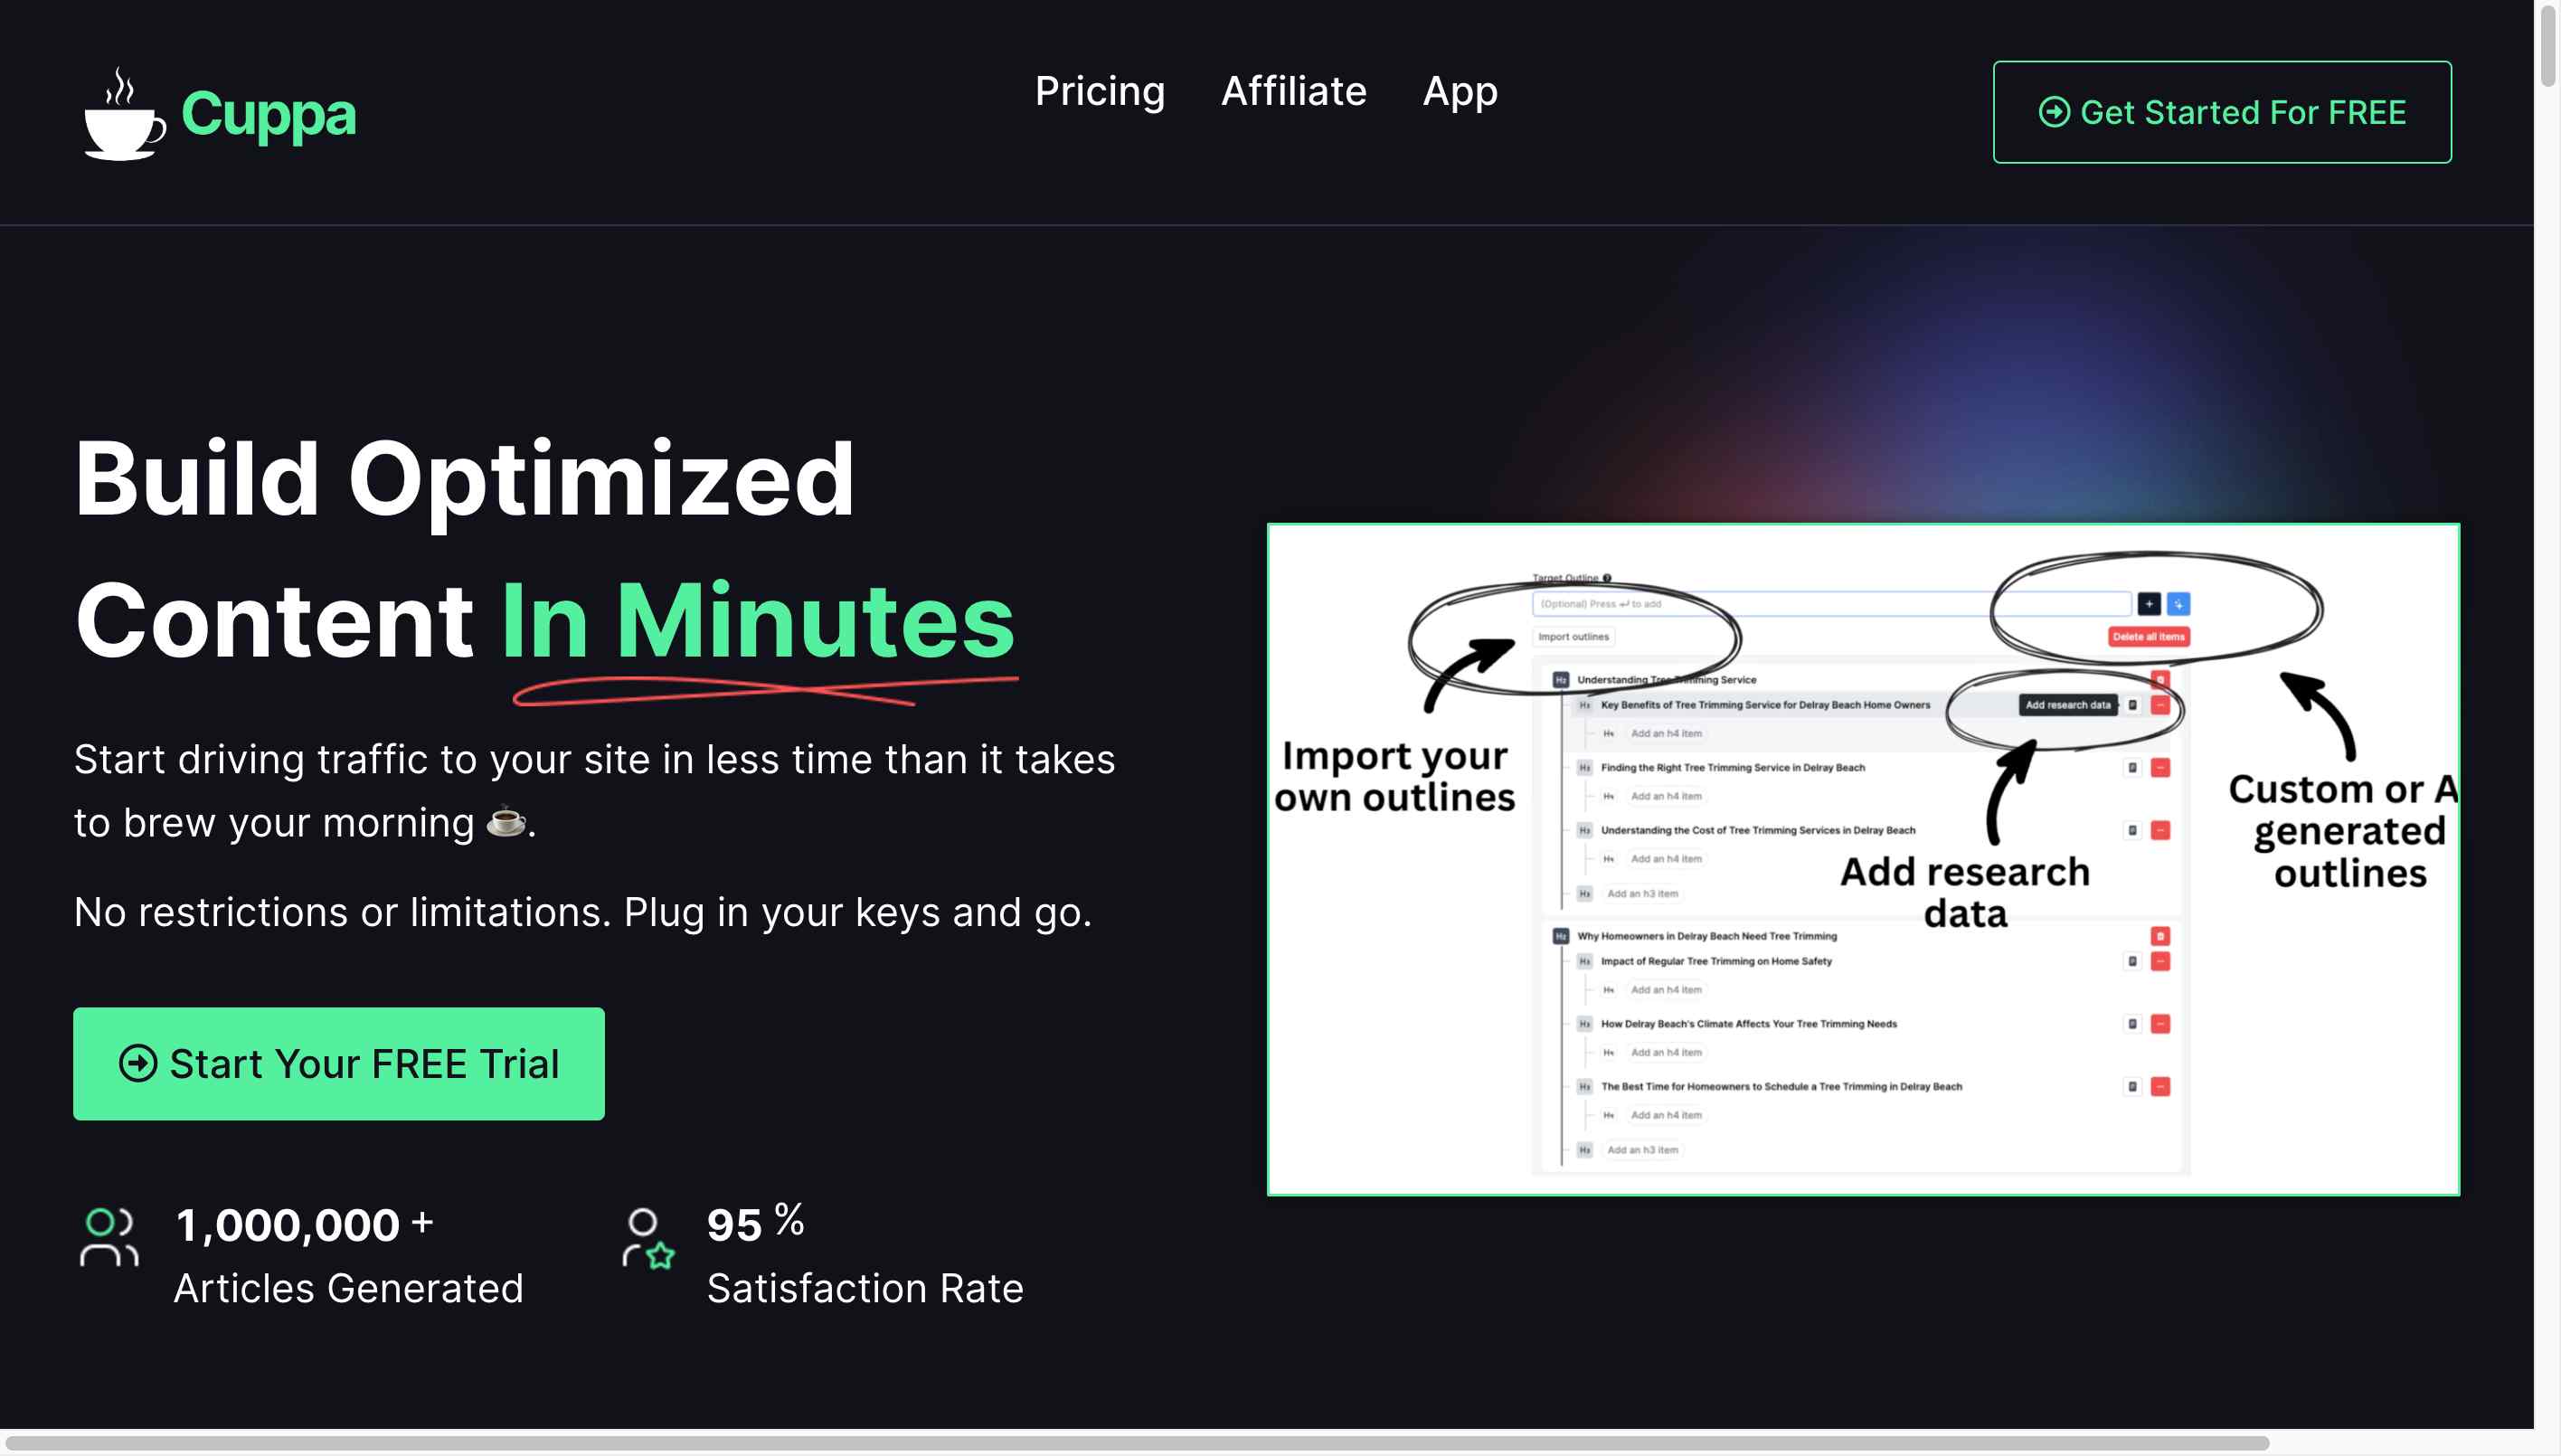The width and height of the screenshot is (2561, 1456).
Task: Click Import outlines button in preview
Action: coord(1573,637)
